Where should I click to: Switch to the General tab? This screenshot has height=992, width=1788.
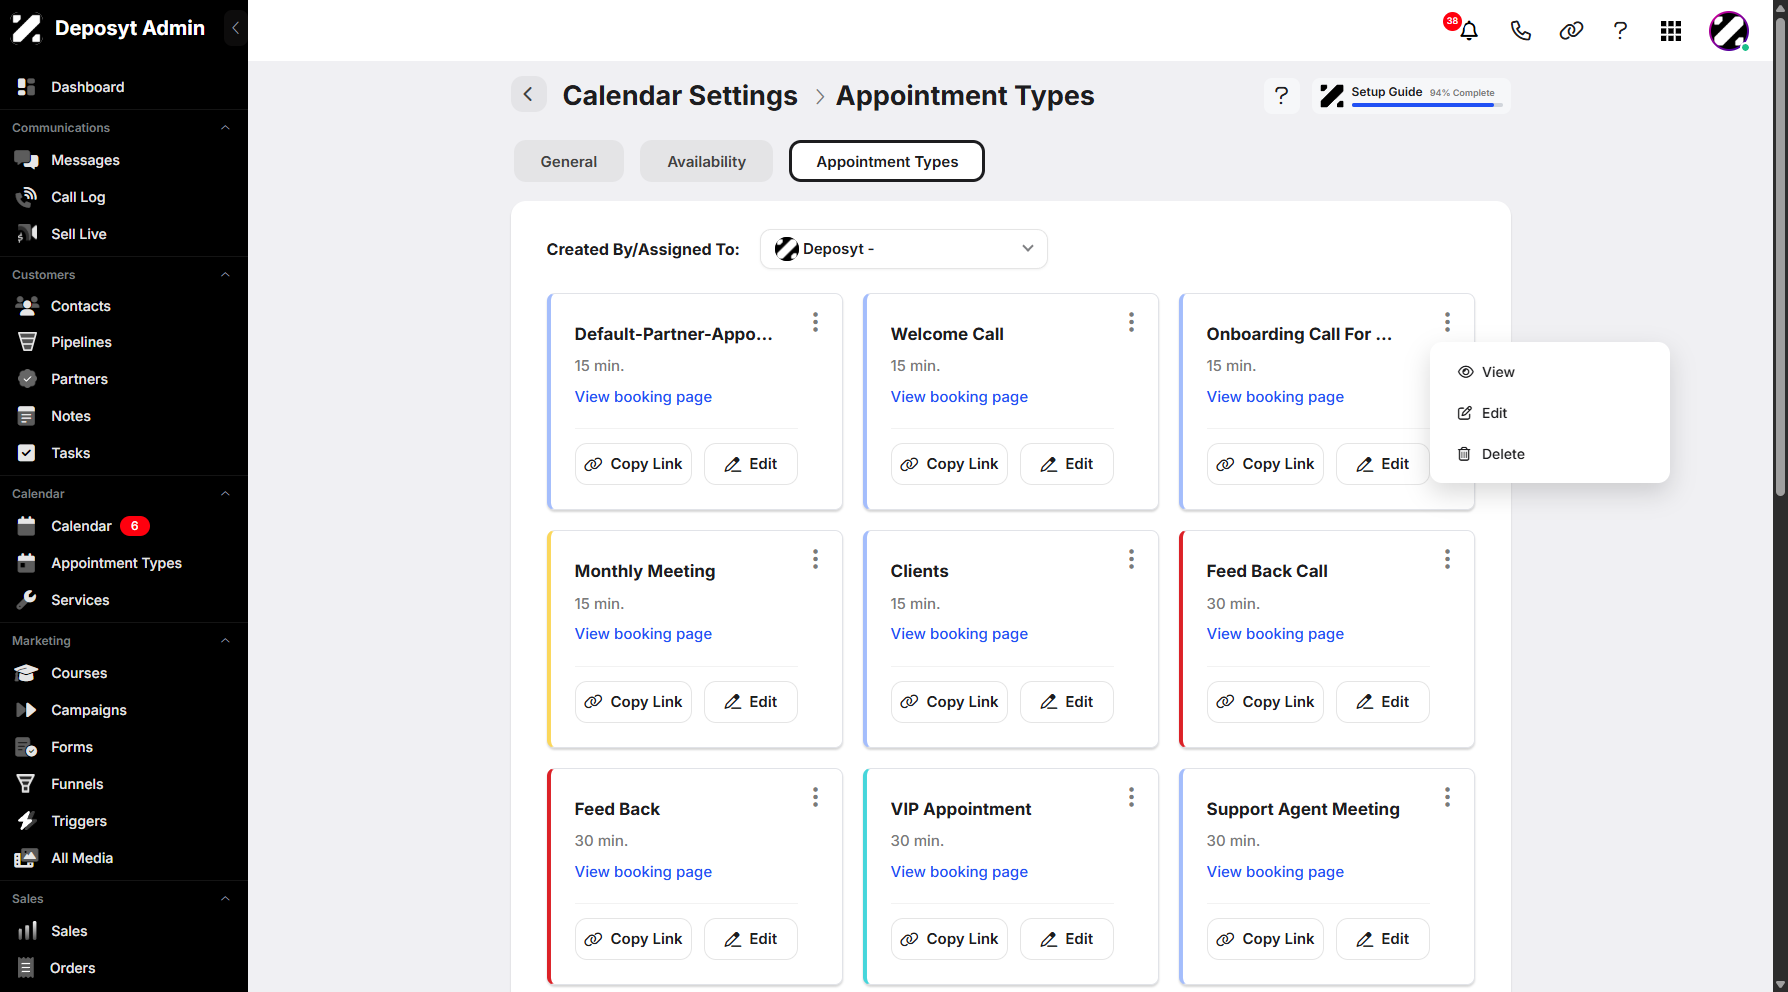[569, 161]
